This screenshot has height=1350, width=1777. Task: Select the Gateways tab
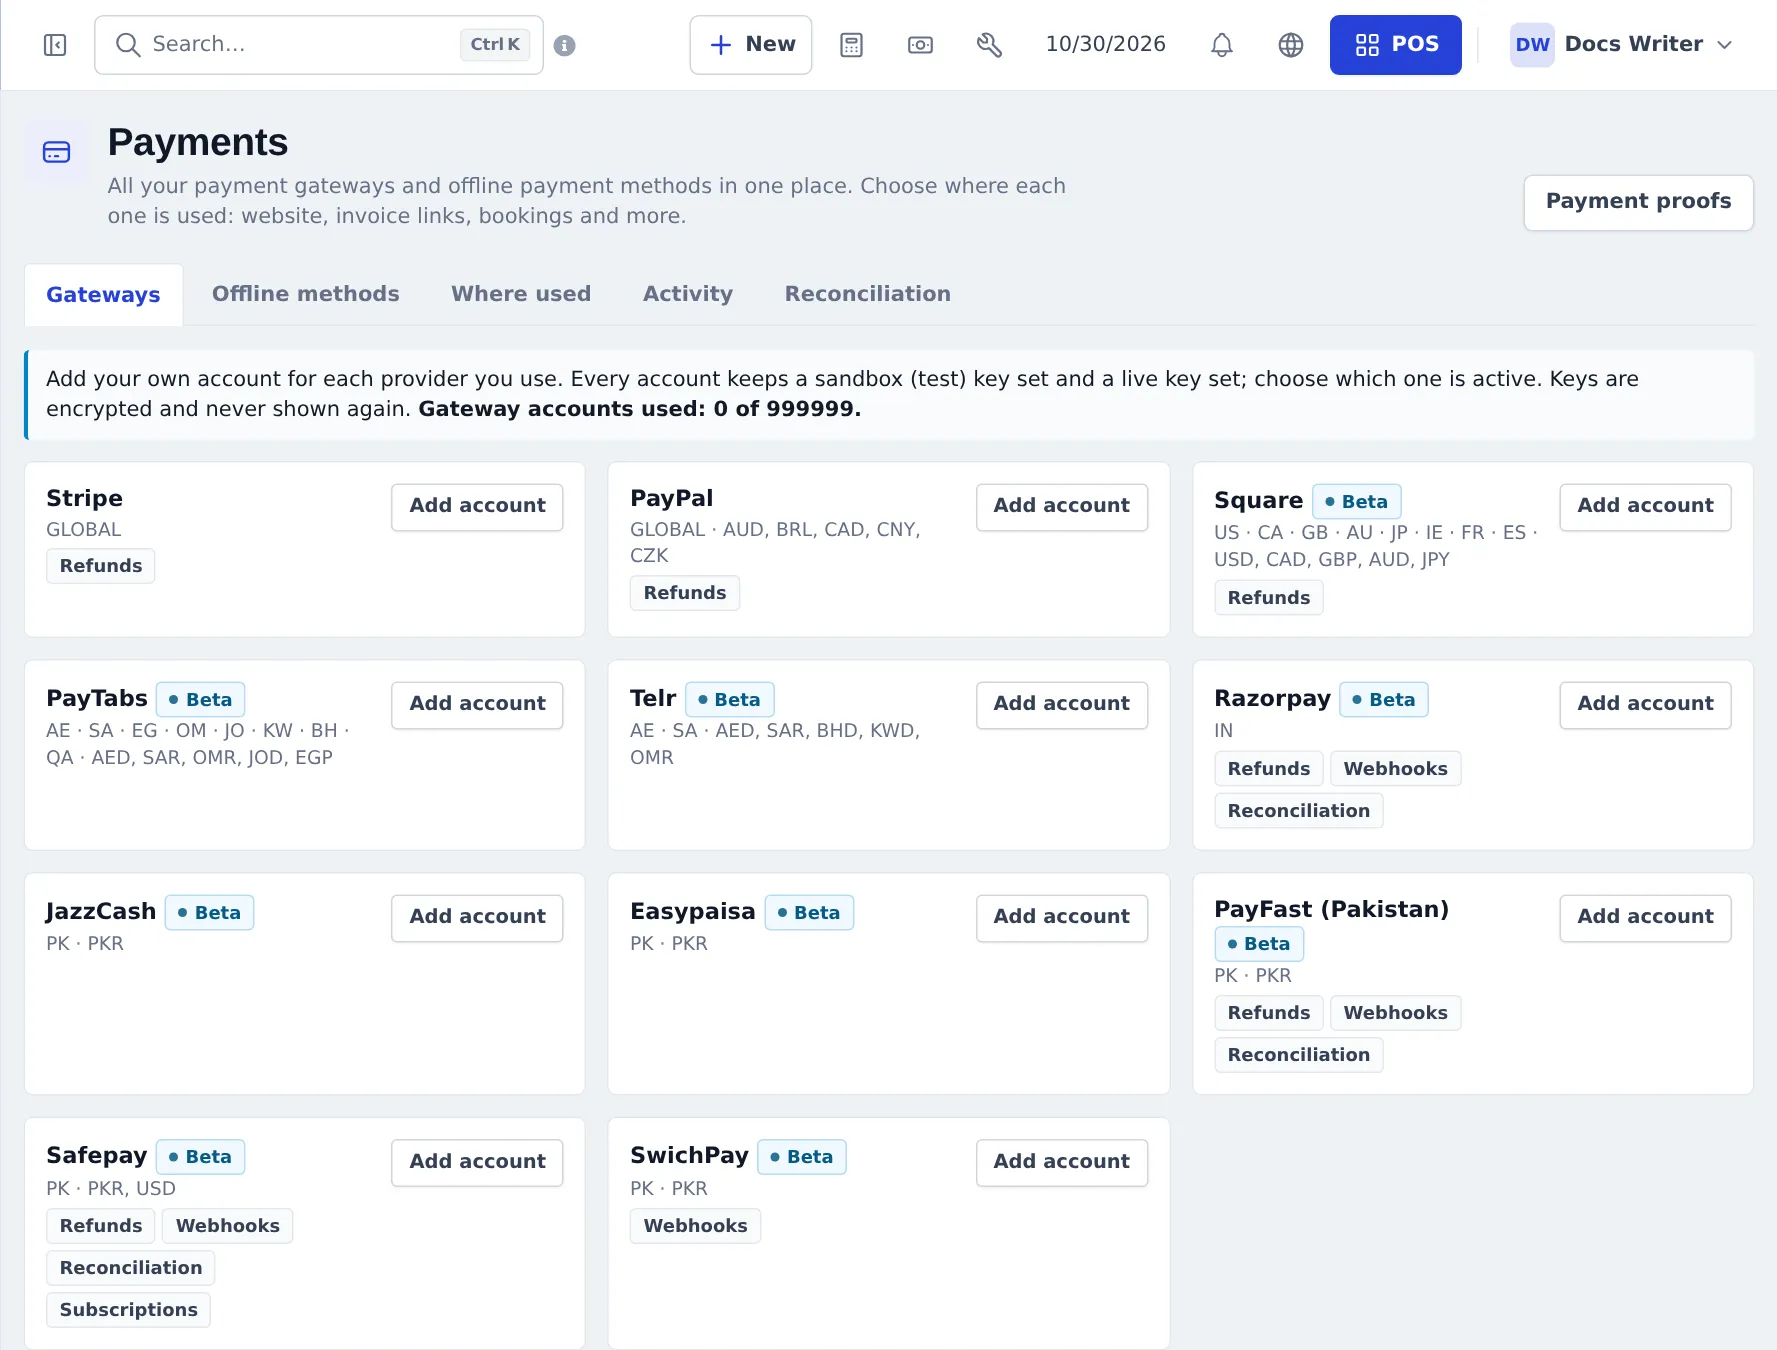(x=103, y=295)
